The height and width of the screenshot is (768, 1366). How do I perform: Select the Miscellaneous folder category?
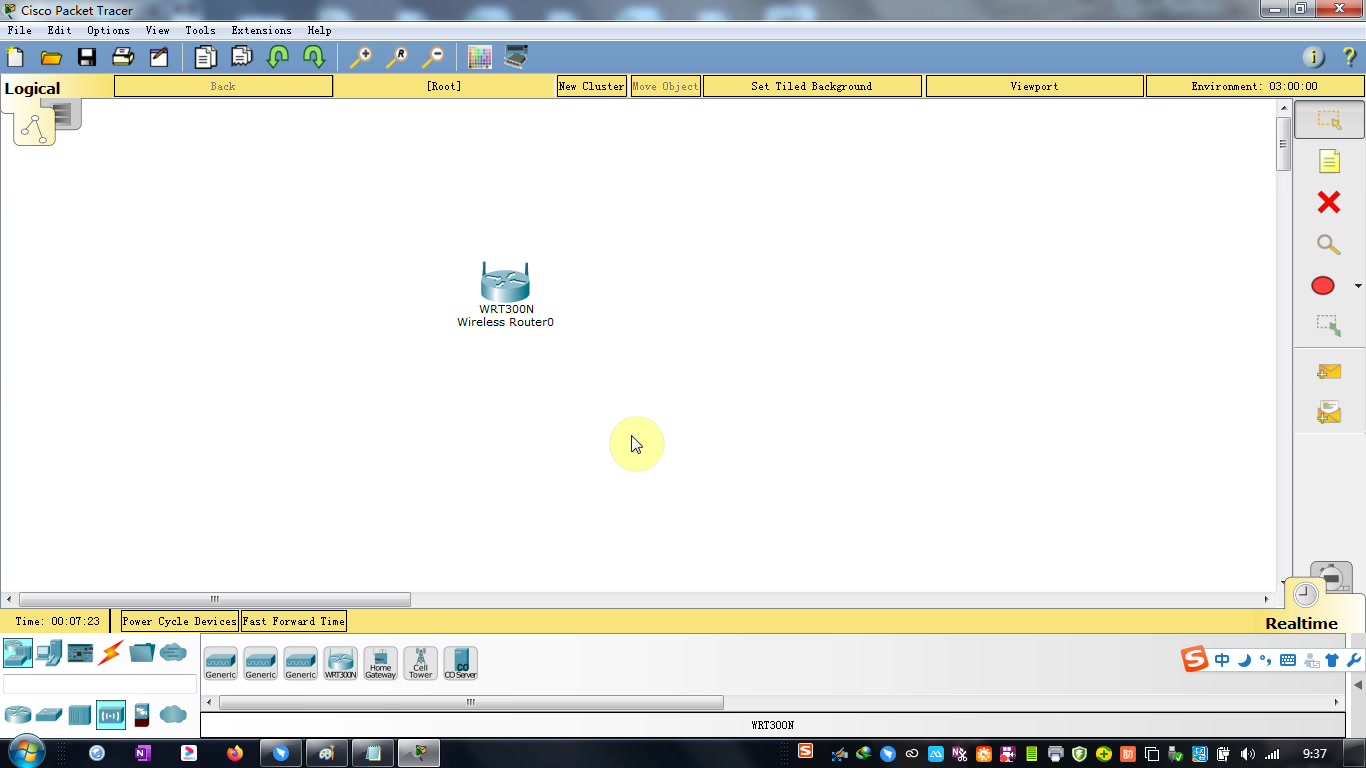(x=142, y=653)
